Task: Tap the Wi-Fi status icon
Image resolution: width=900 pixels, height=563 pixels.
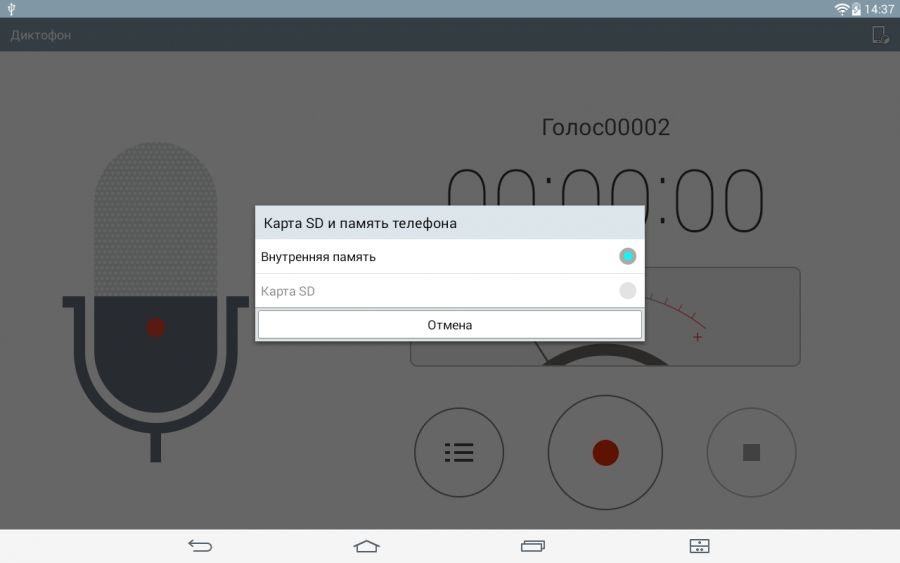Action: [x=842, y=9]
